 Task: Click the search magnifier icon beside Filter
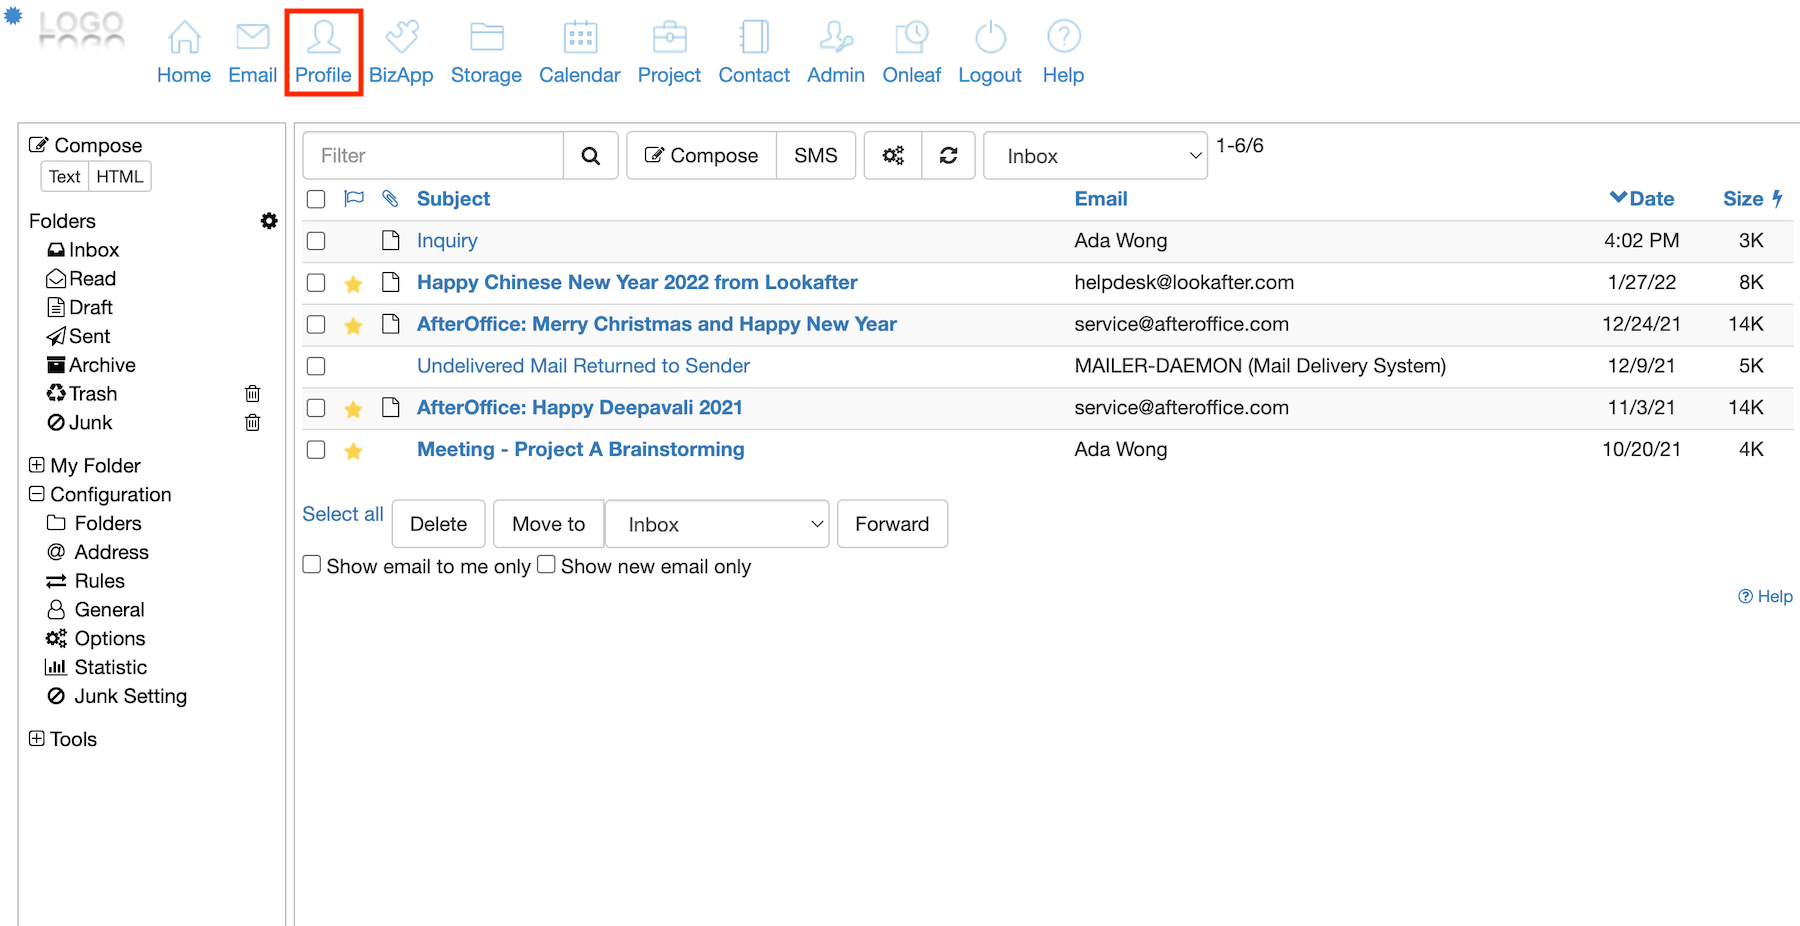(590, 156)
